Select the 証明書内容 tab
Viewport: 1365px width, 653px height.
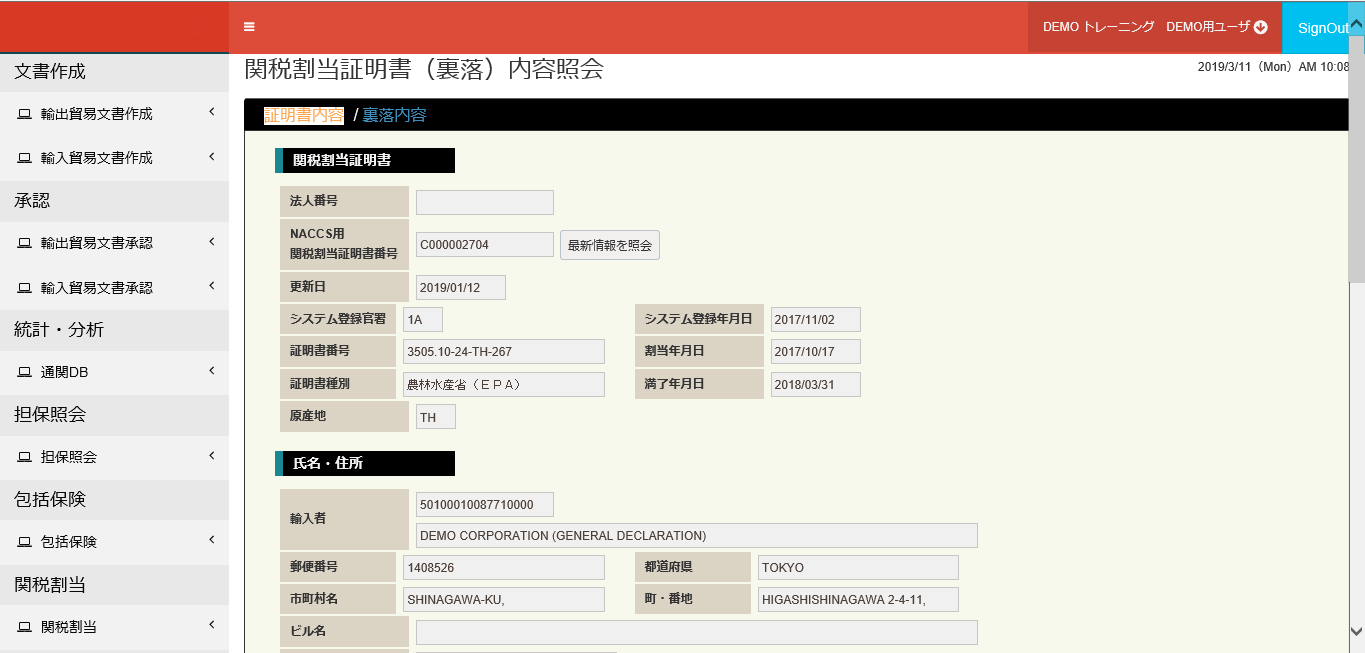[x=304, y=115]
